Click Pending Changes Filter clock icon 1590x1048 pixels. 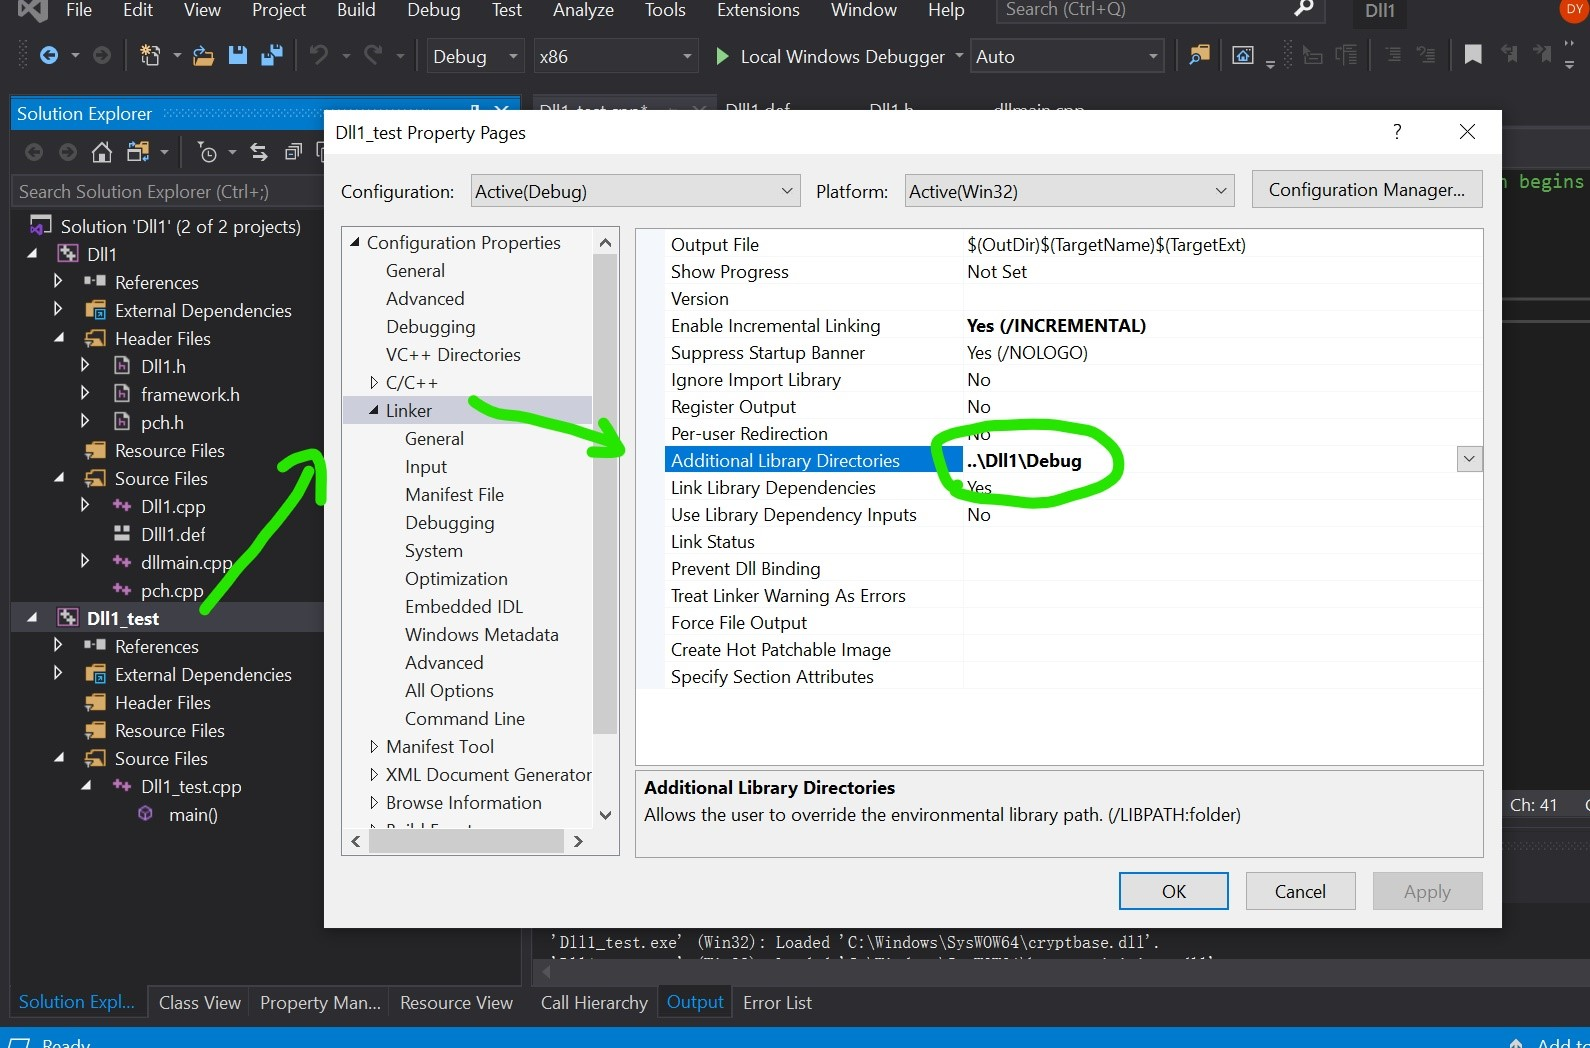(207, 152)
